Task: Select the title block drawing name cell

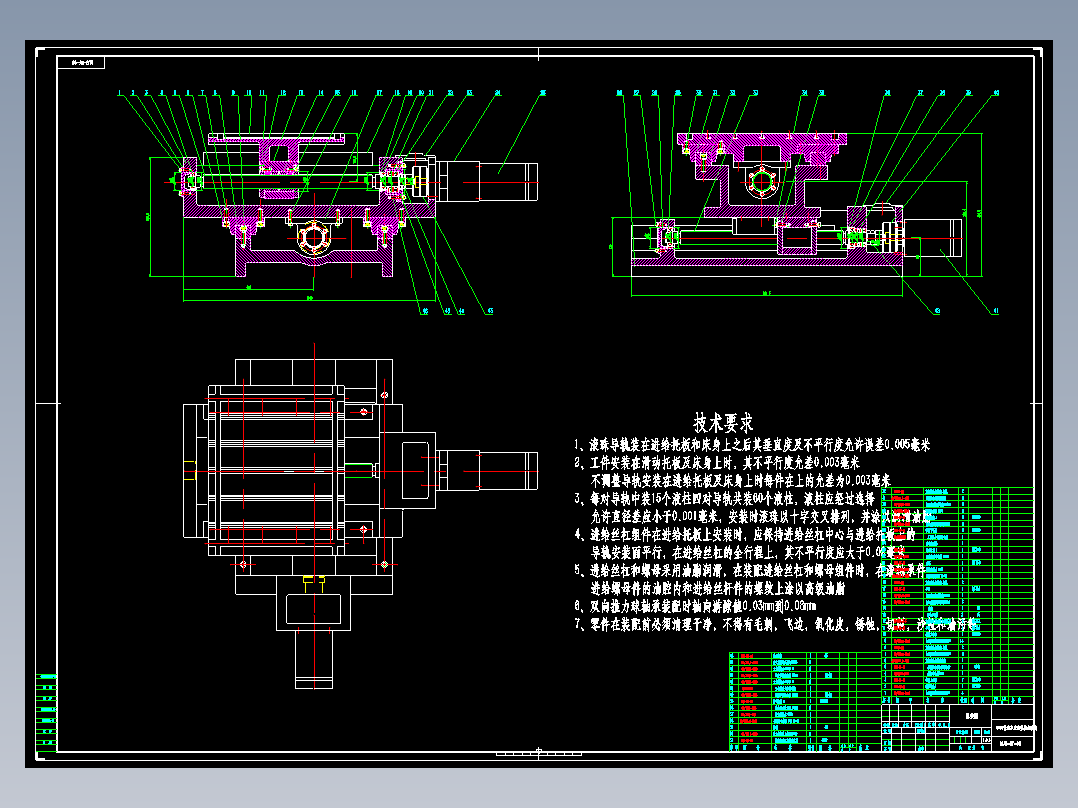Action: click(971, 715)
